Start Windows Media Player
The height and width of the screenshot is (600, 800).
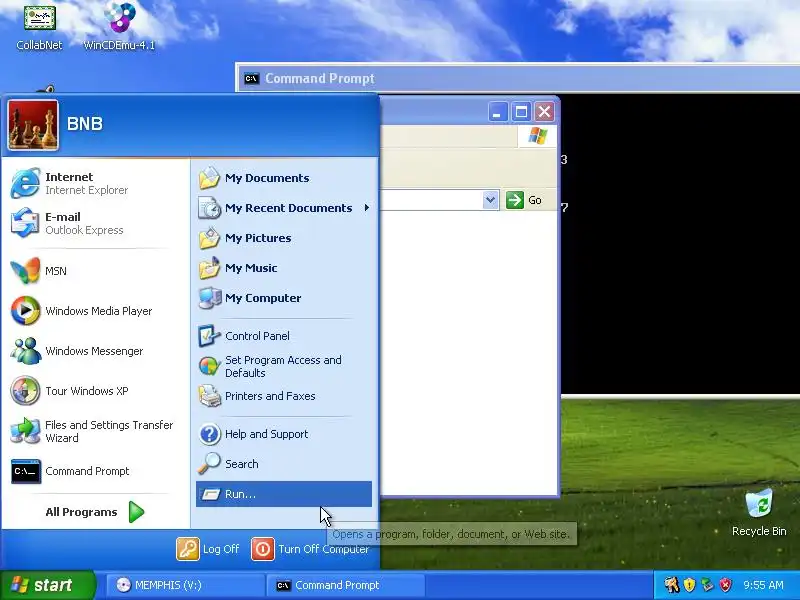(x=96, y=311)
